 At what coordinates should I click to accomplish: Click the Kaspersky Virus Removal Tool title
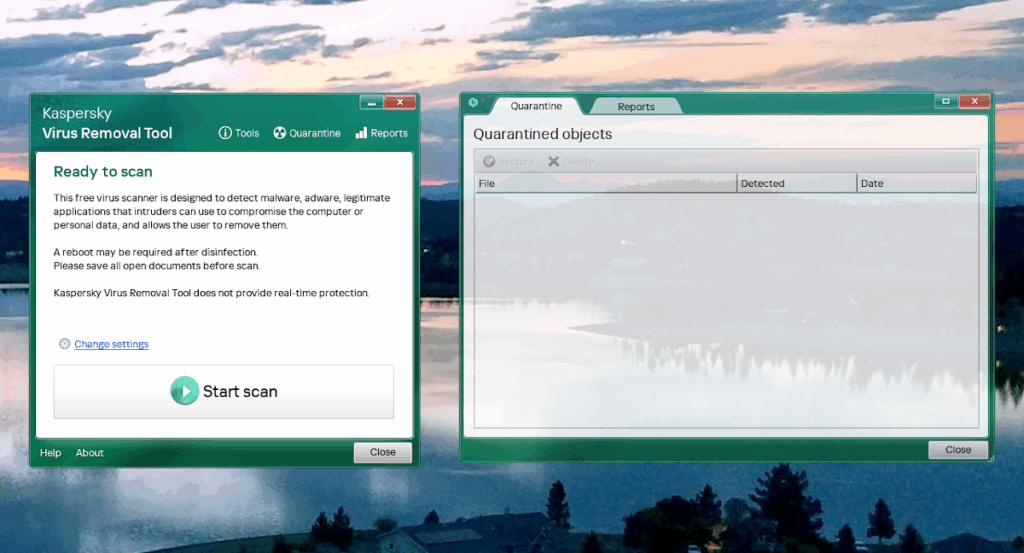(x=107, y=123)
